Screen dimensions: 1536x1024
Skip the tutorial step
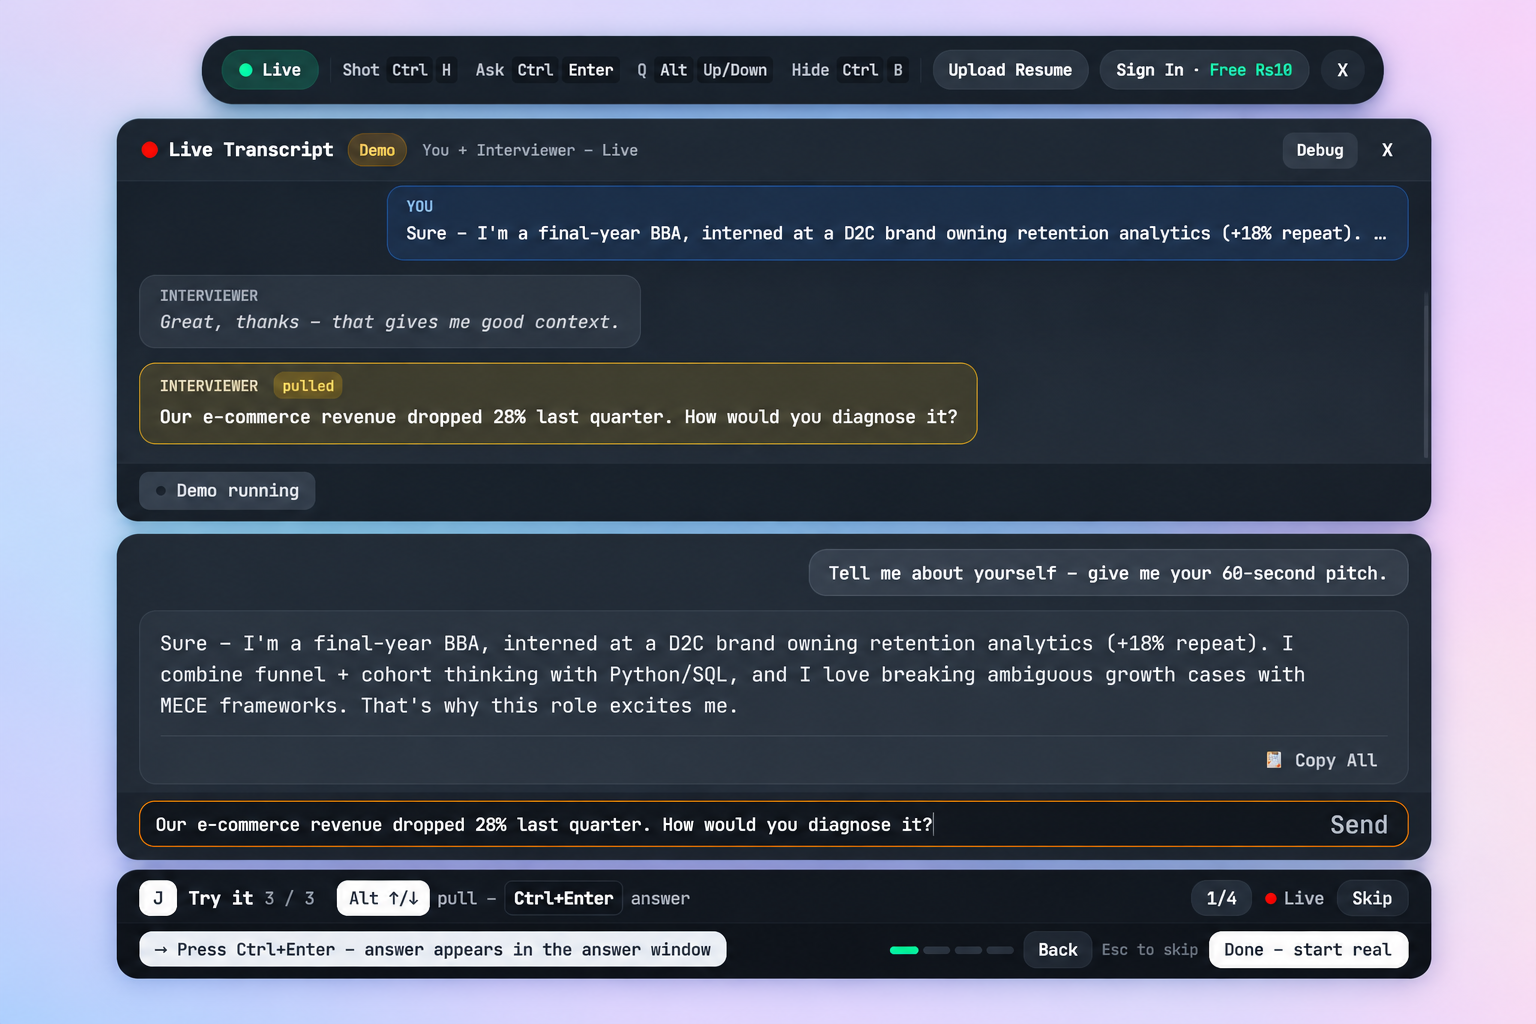point(1372,898)
